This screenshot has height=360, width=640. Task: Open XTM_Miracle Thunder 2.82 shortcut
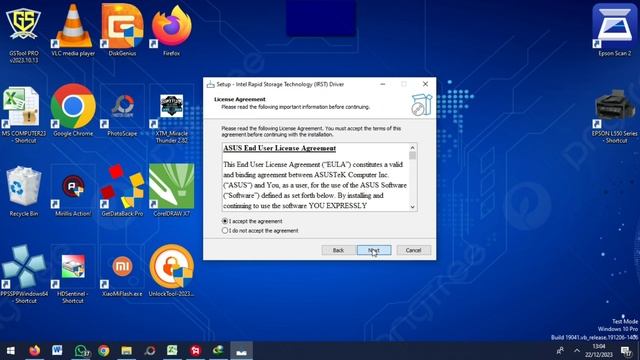(x=171, y=114)
